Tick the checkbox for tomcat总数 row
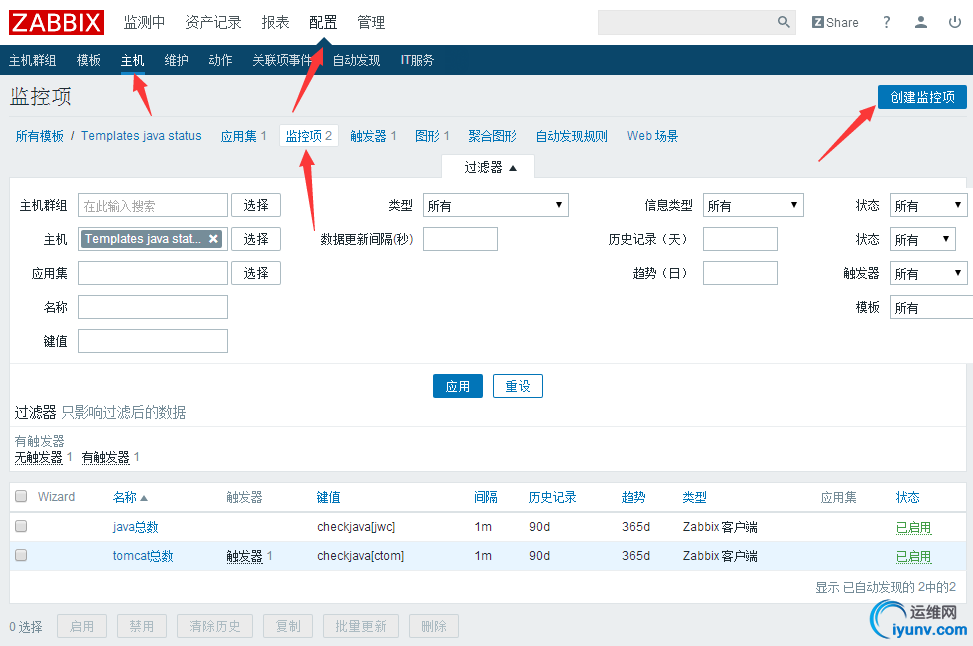Viewport: 973px width, 646px height. click(21, 555)
